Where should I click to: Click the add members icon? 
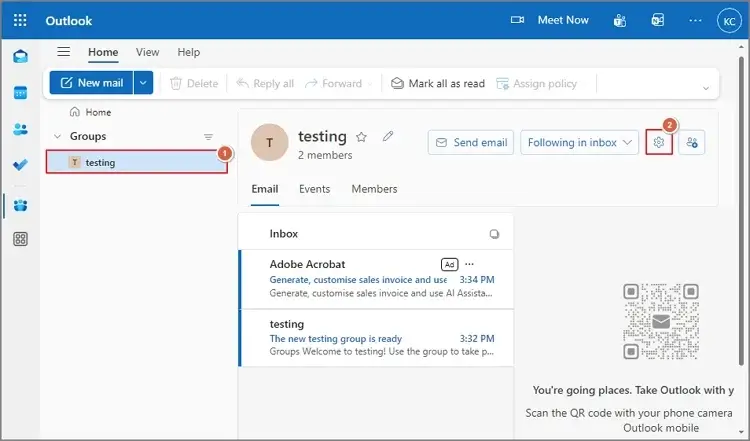pos(692,143)
